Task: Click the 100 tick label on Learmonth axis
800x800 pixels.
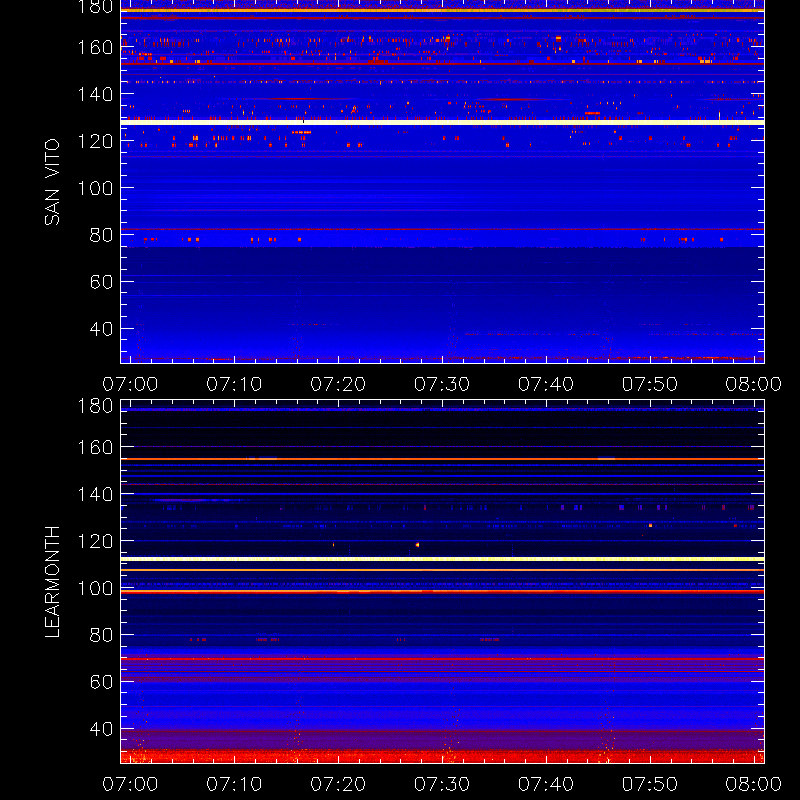Action: [x=95, y=588]
